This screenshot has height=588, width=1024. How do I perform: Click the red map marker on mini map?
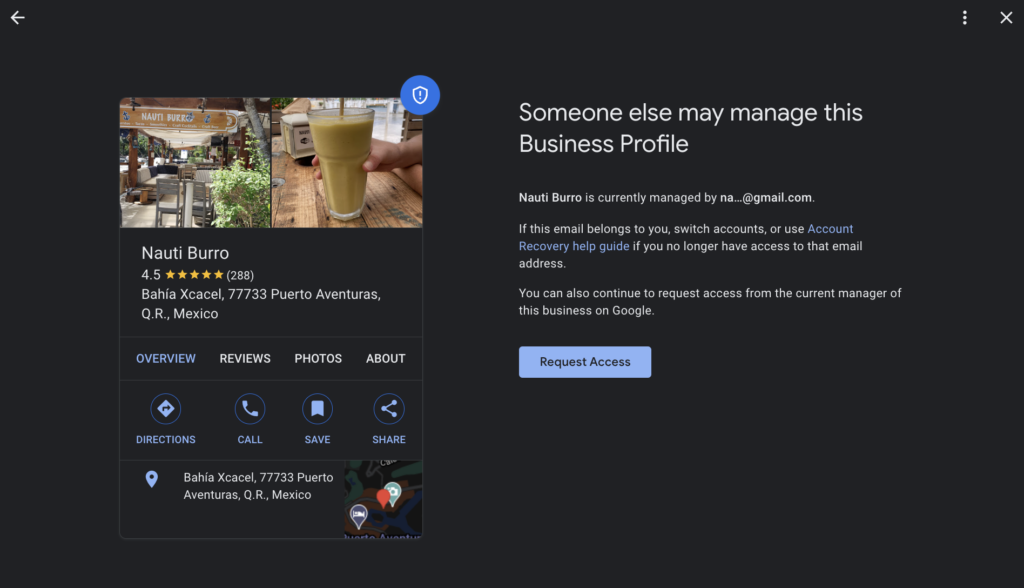point(383,498)
